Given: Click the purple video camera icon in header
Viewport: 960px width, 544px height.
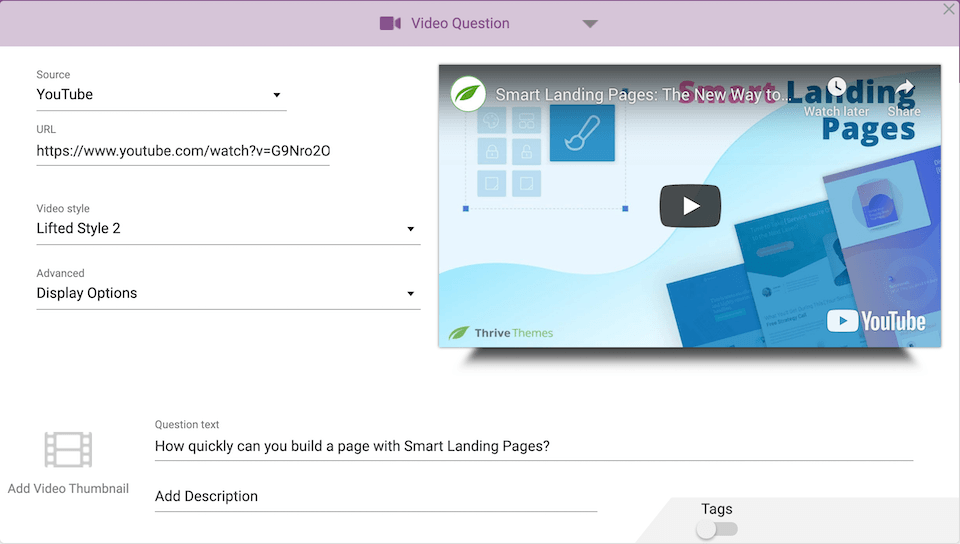Looking at the screenshot, I should point(390,23).
